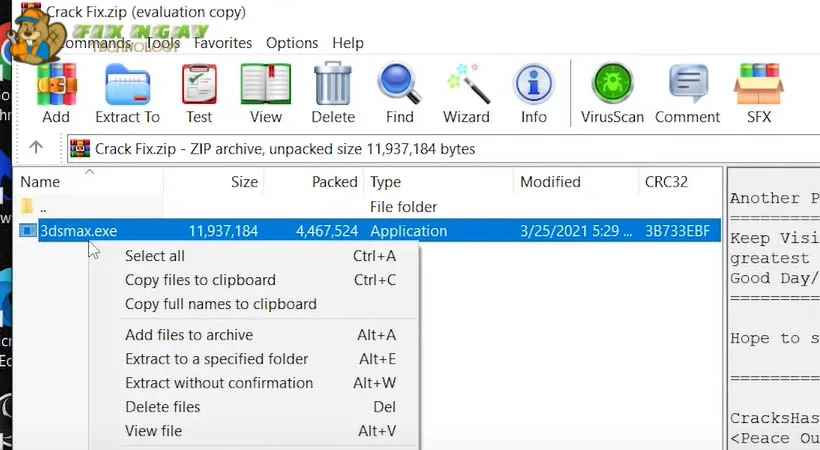Click the 3dsmax.exe application file icon

point(28,230)
